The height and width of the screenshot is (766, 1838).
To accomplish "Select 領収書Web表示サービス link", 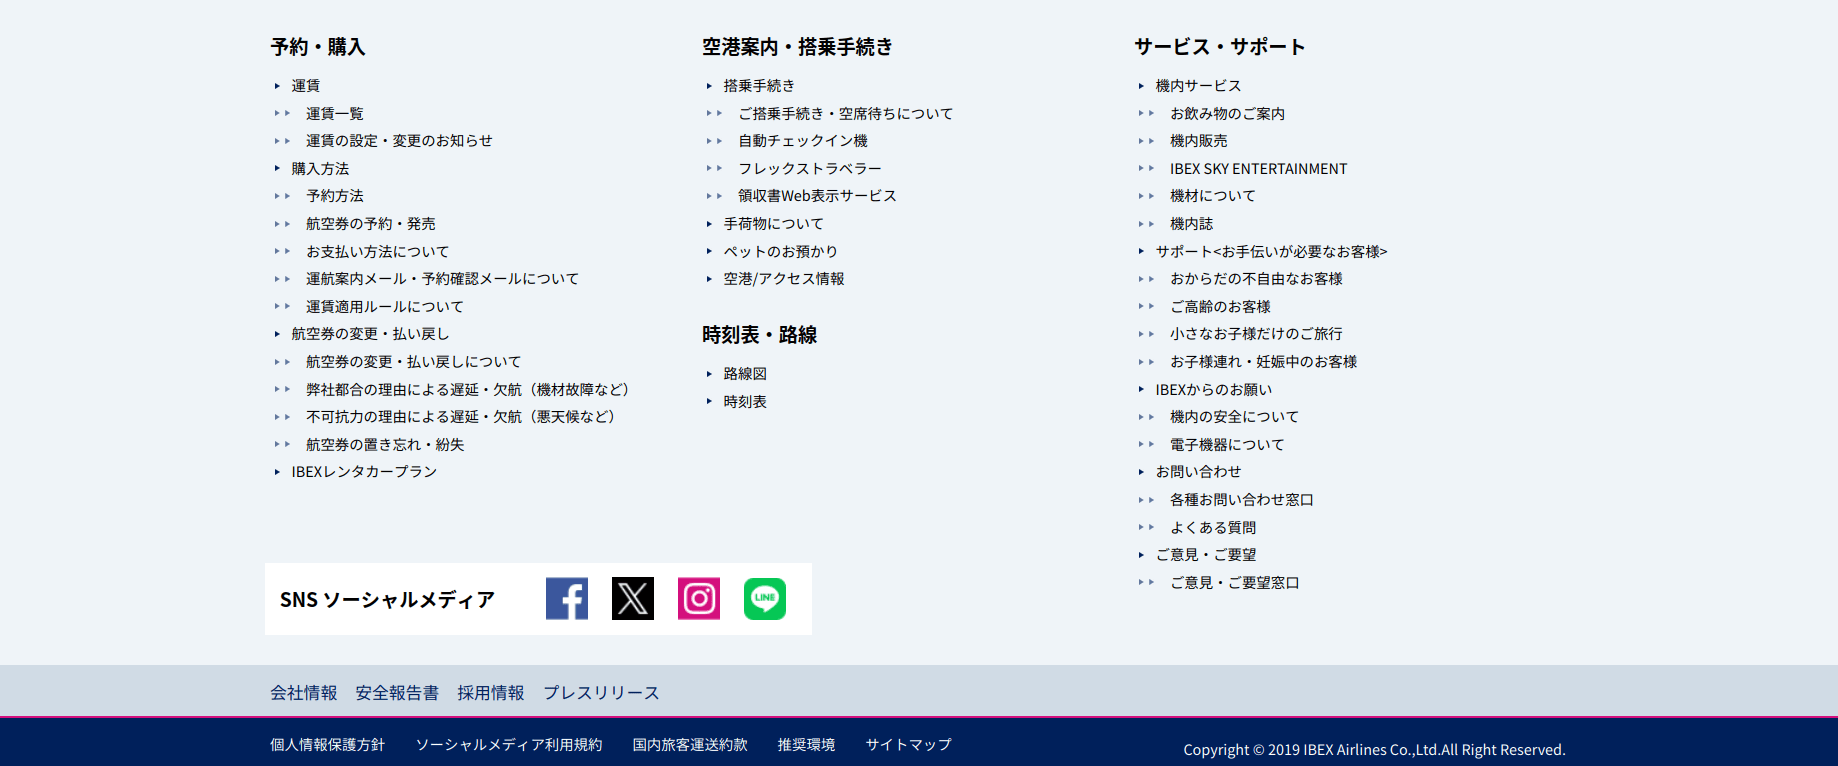I will [817, 196].
